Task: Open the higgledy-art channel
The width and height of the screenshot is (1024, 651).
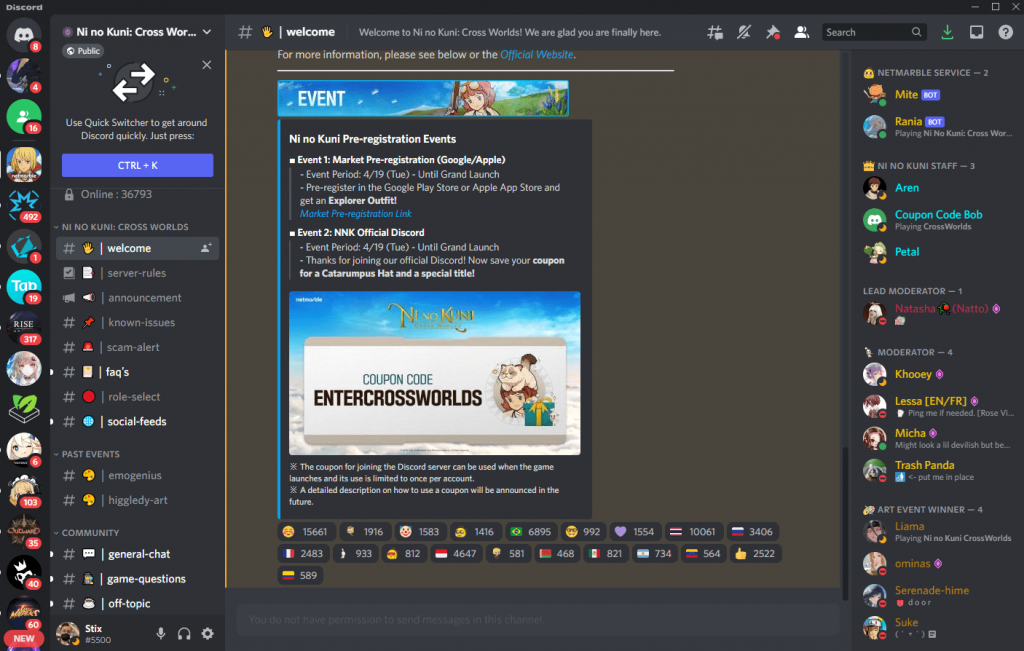Action: tap(137, 500)
